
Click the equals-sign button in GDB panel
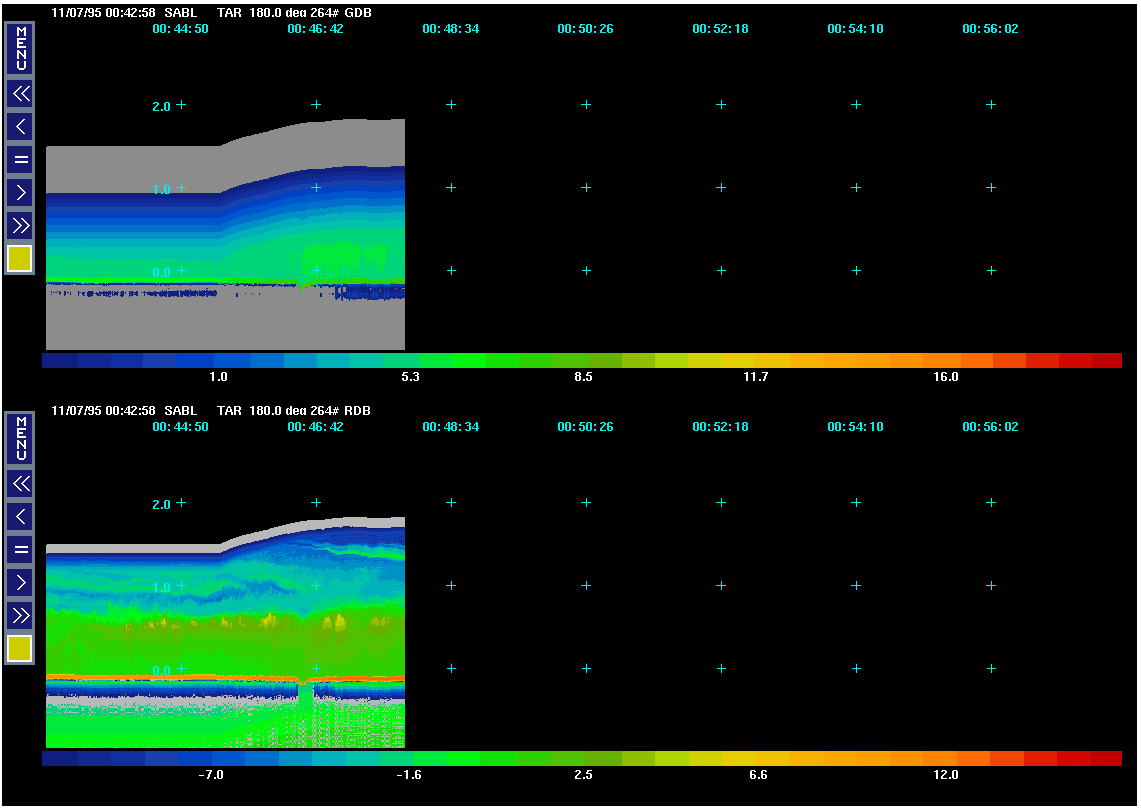[x=20, y=159]
